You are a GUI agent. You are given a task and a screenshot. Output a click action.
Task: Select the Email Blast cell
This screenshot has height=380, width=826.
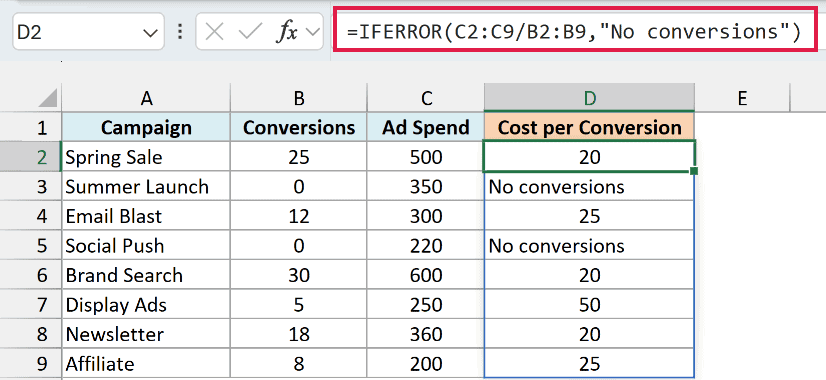click(146, 216)
